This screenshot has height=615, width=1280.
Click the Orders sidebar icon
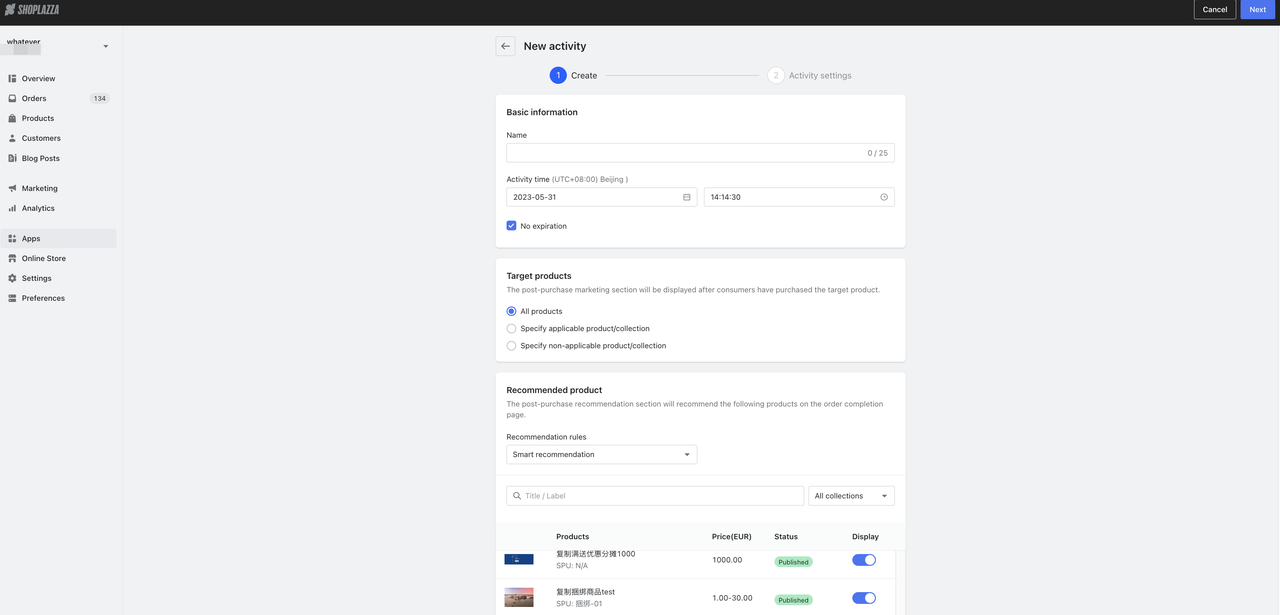(12, 98)
